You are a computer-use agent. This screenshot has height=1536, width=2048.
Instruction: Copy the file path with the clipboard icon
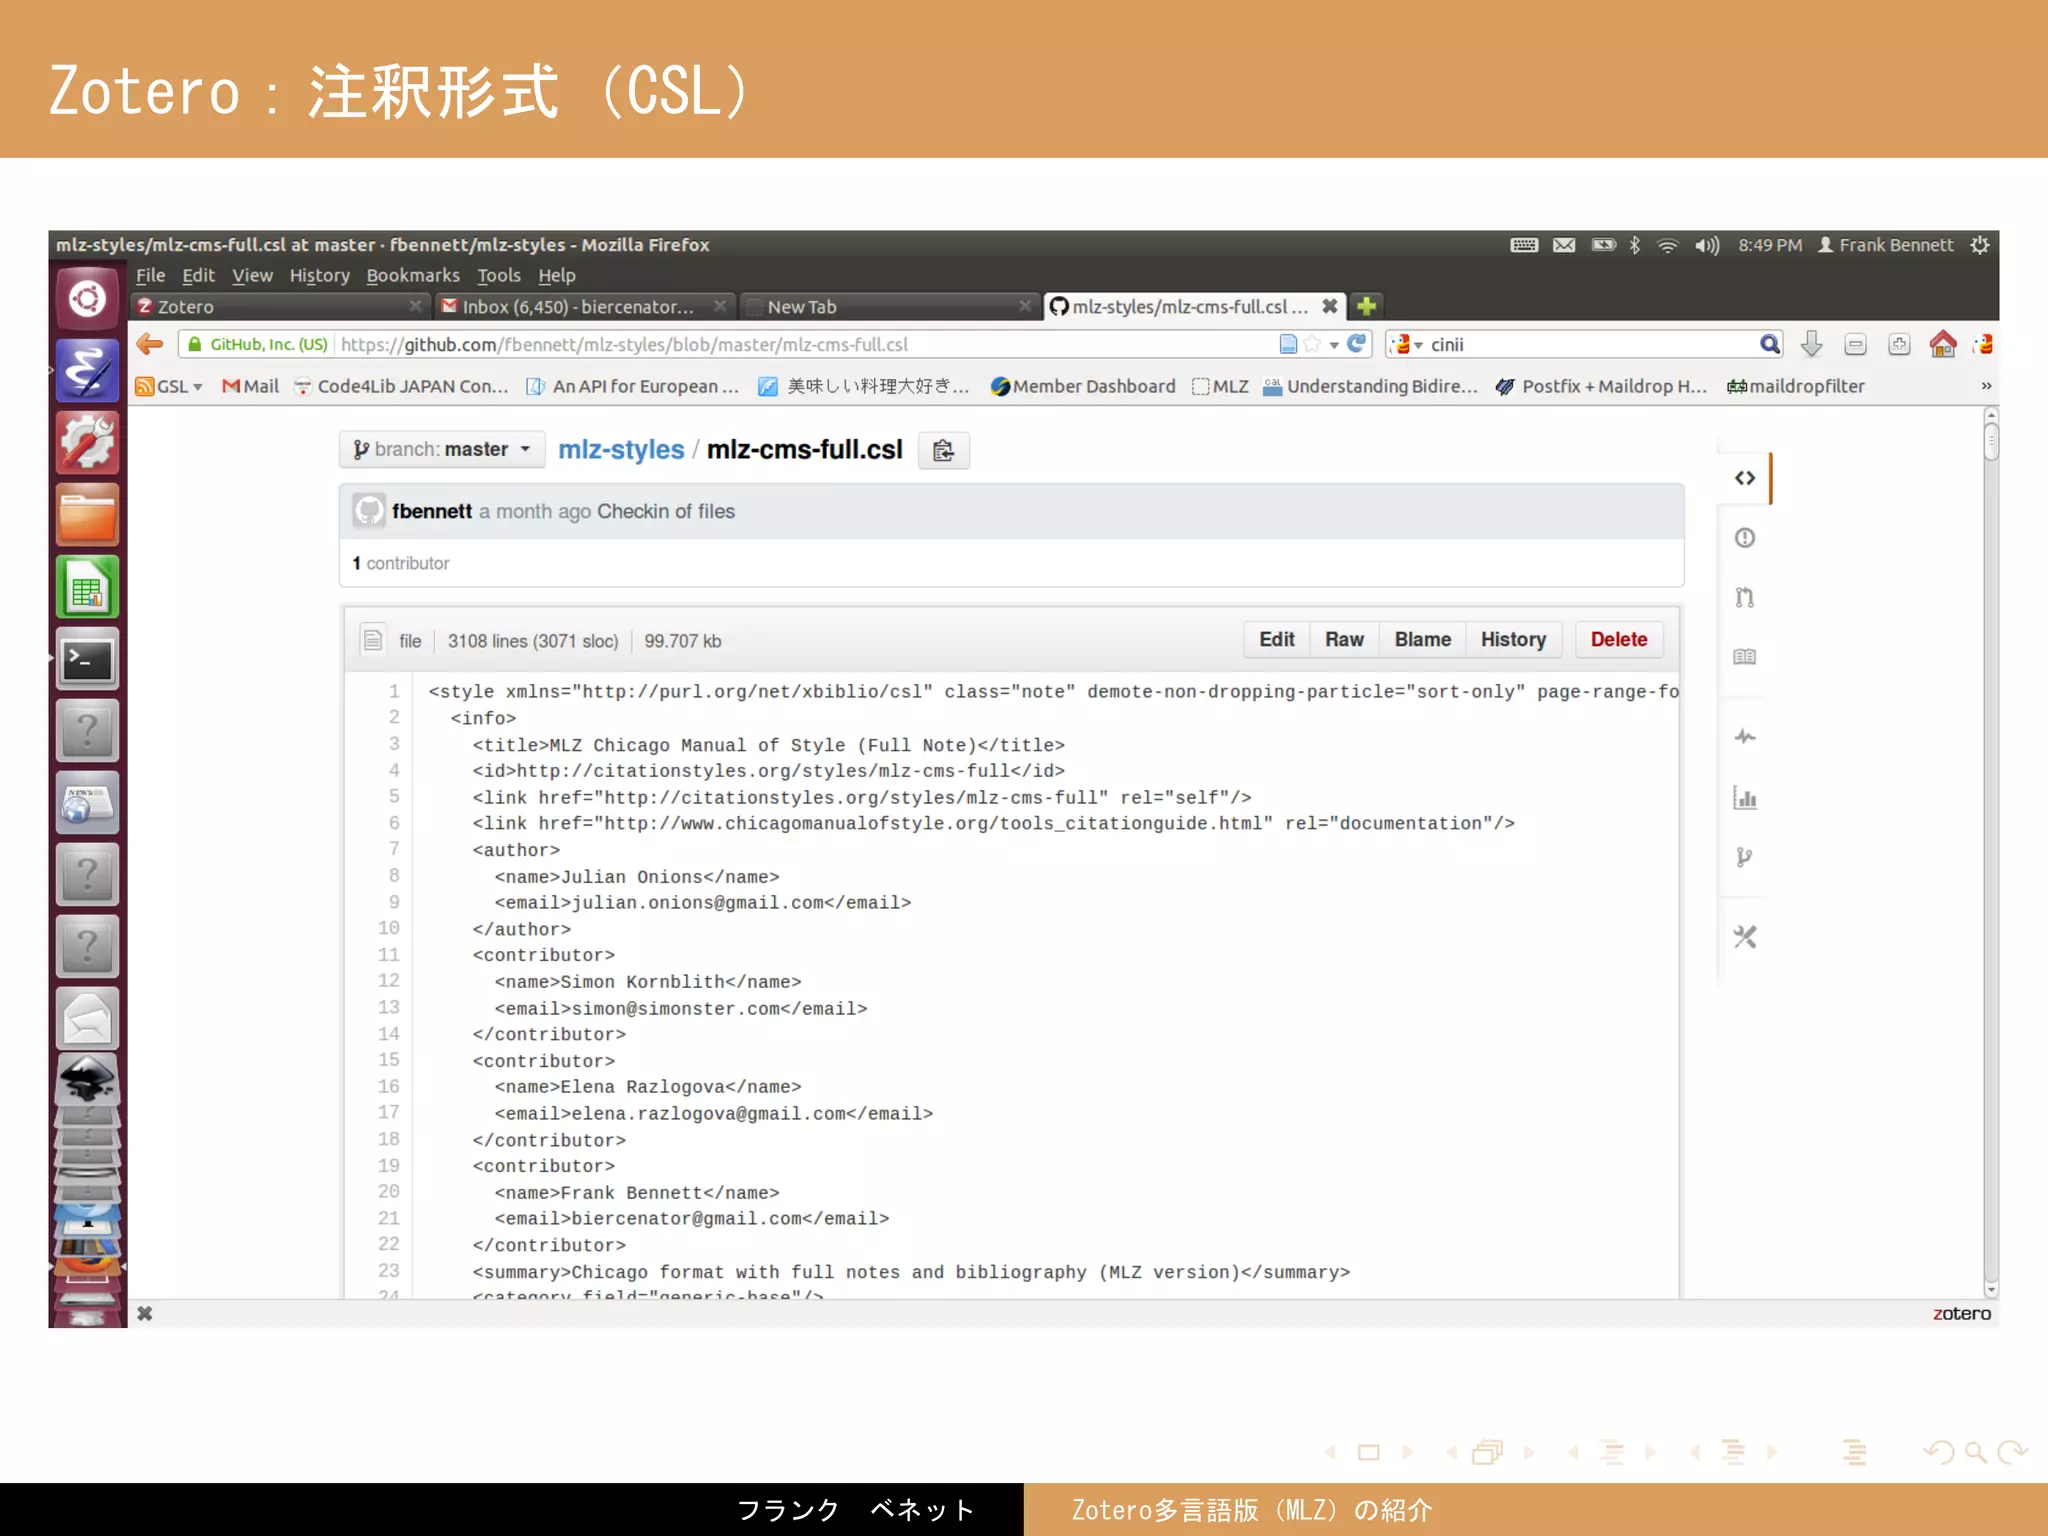(x=943, y=451)
